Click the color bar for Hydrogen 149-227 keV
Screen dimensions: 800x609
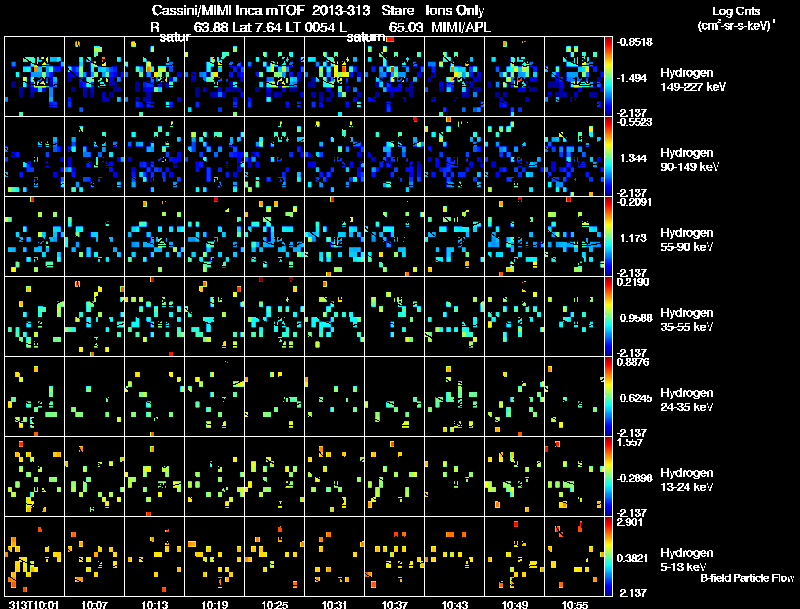610,76
